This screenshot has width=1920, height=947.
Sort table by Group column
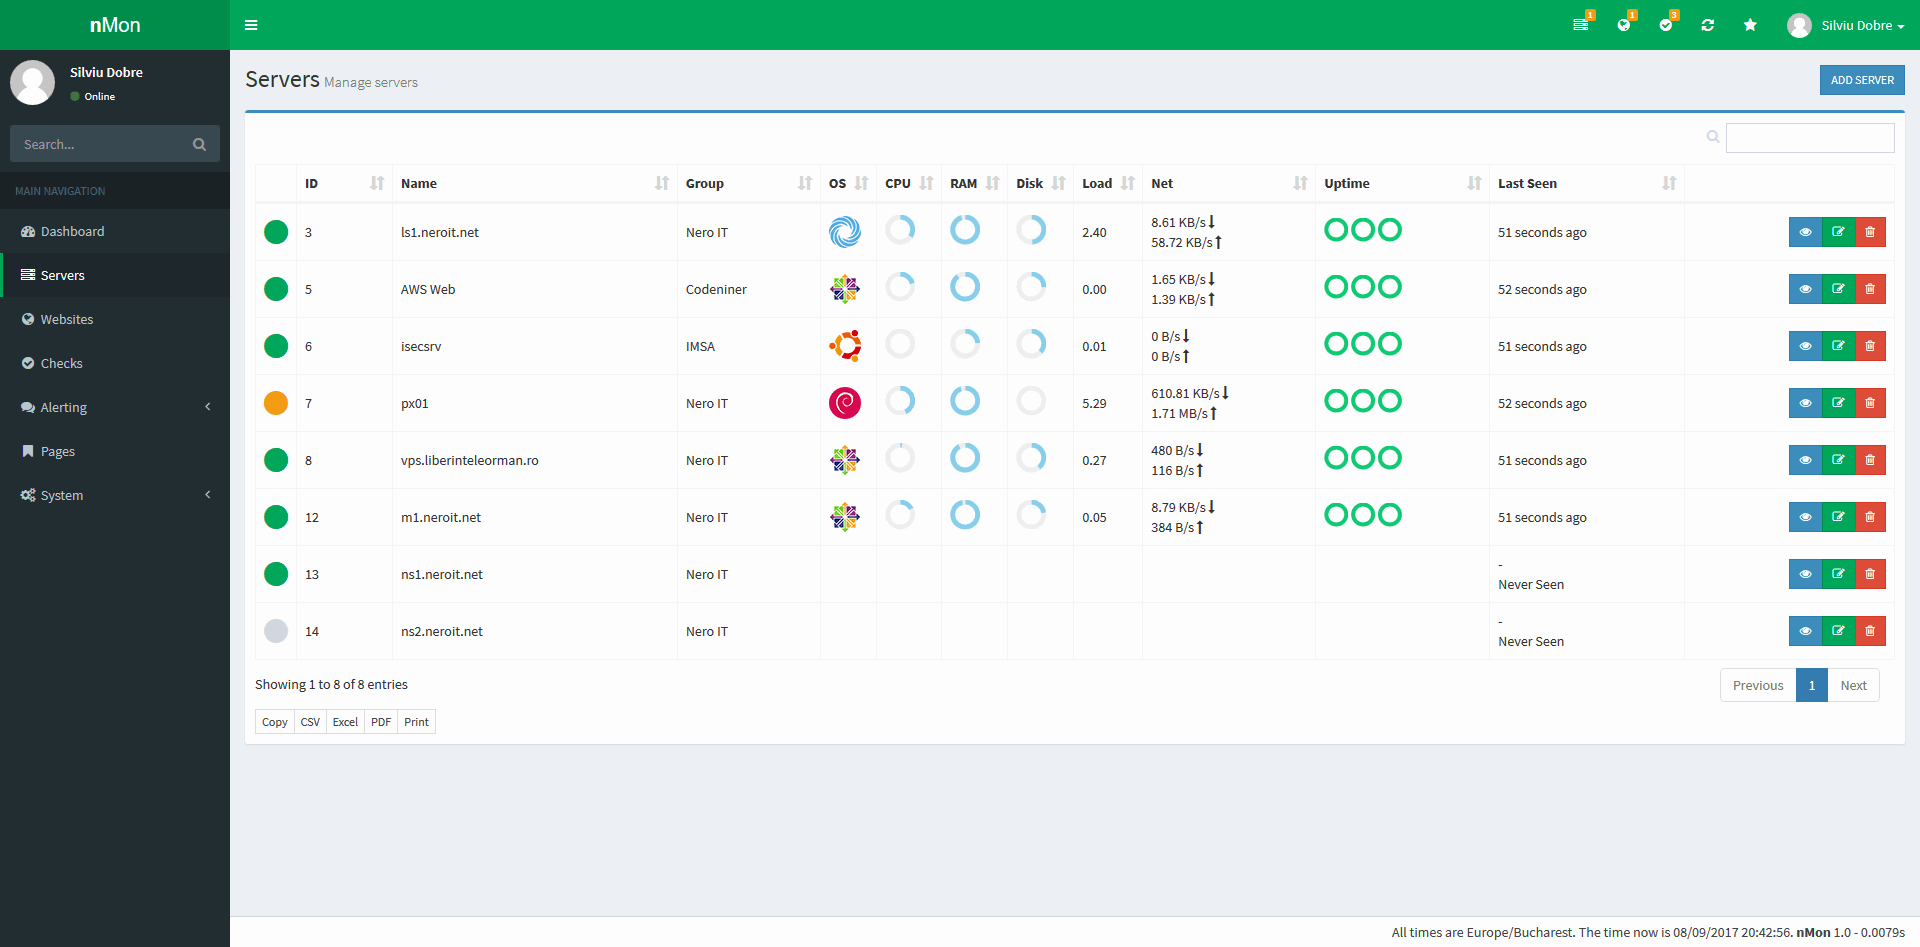click(x=748, y=183)
